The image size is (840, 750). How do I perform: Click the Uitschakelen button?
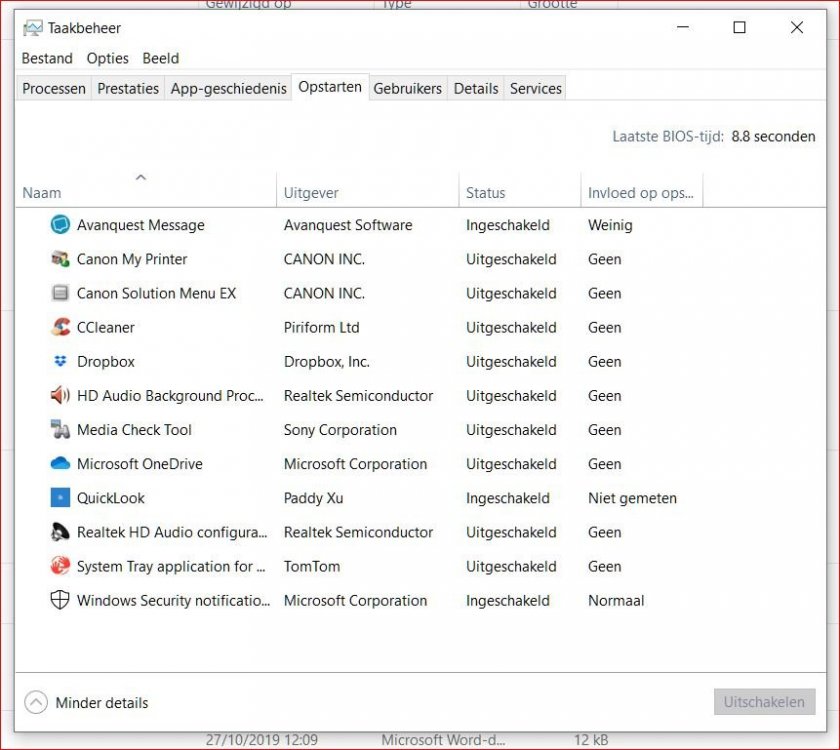click(764, 702)
